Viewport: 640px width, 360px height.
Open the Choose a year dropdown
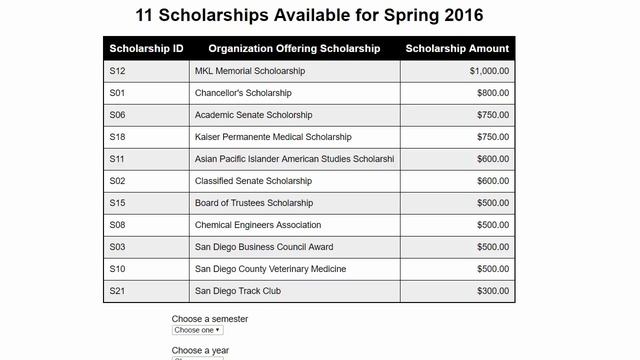198,358
